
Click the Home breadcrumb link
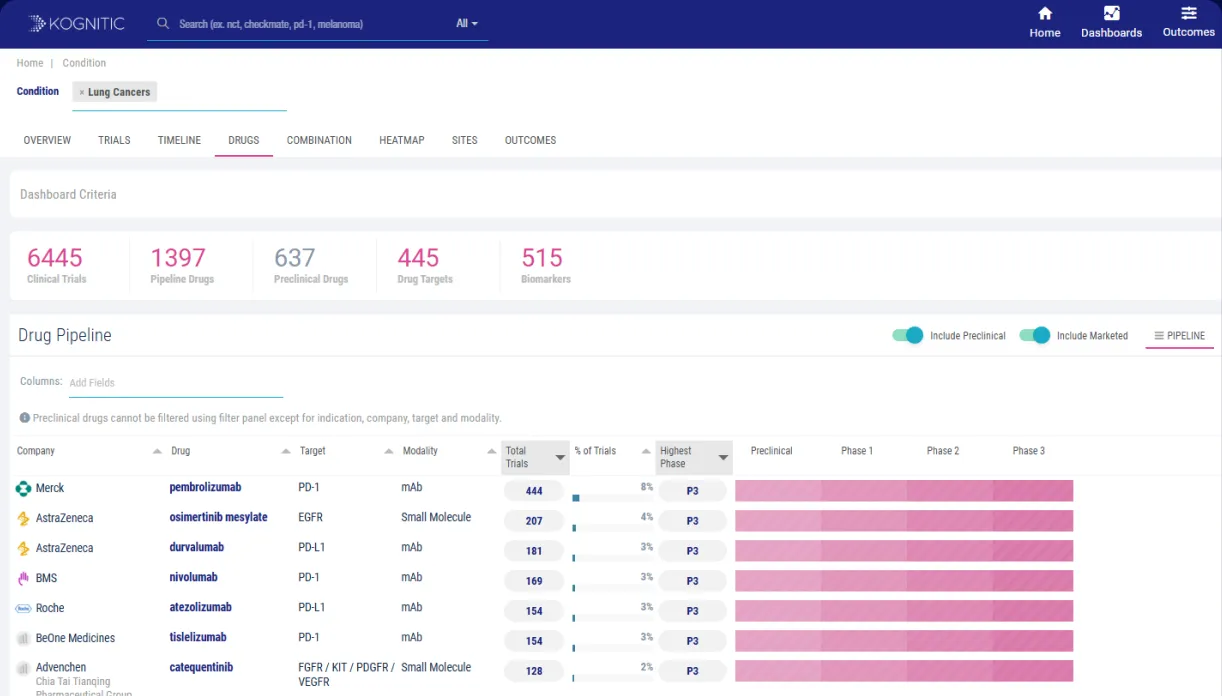pyautogui.click(x=30, y=63)
